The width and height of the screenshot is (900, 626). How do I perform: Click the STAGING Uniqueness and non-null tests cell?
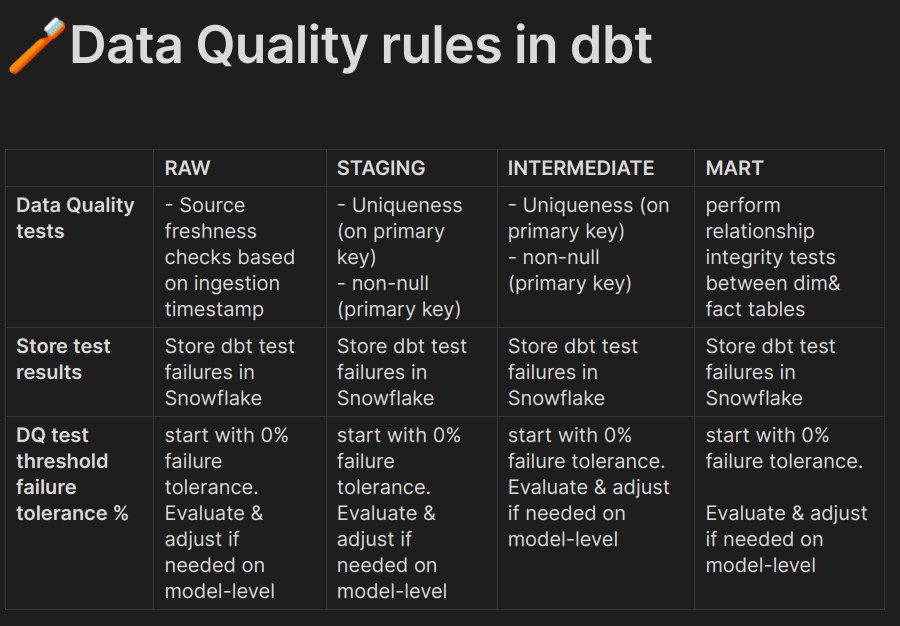click(x=412, y=257)
